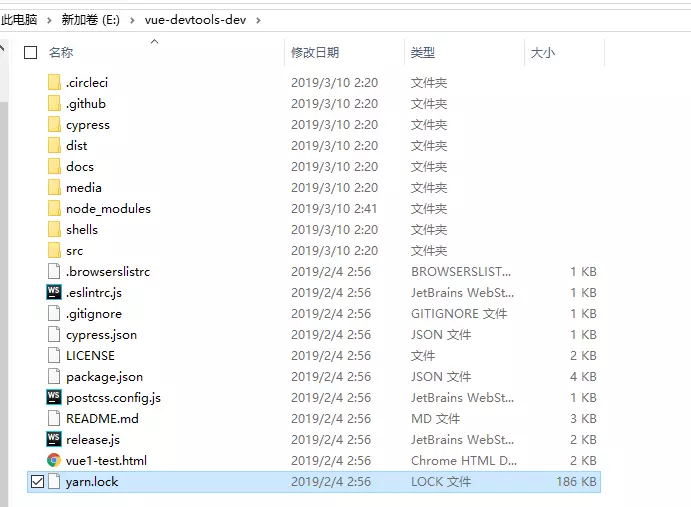Viewport: 691px width, 507px height.
Task: Select the .gitignore file name
Action: click(x=94, y=314)
